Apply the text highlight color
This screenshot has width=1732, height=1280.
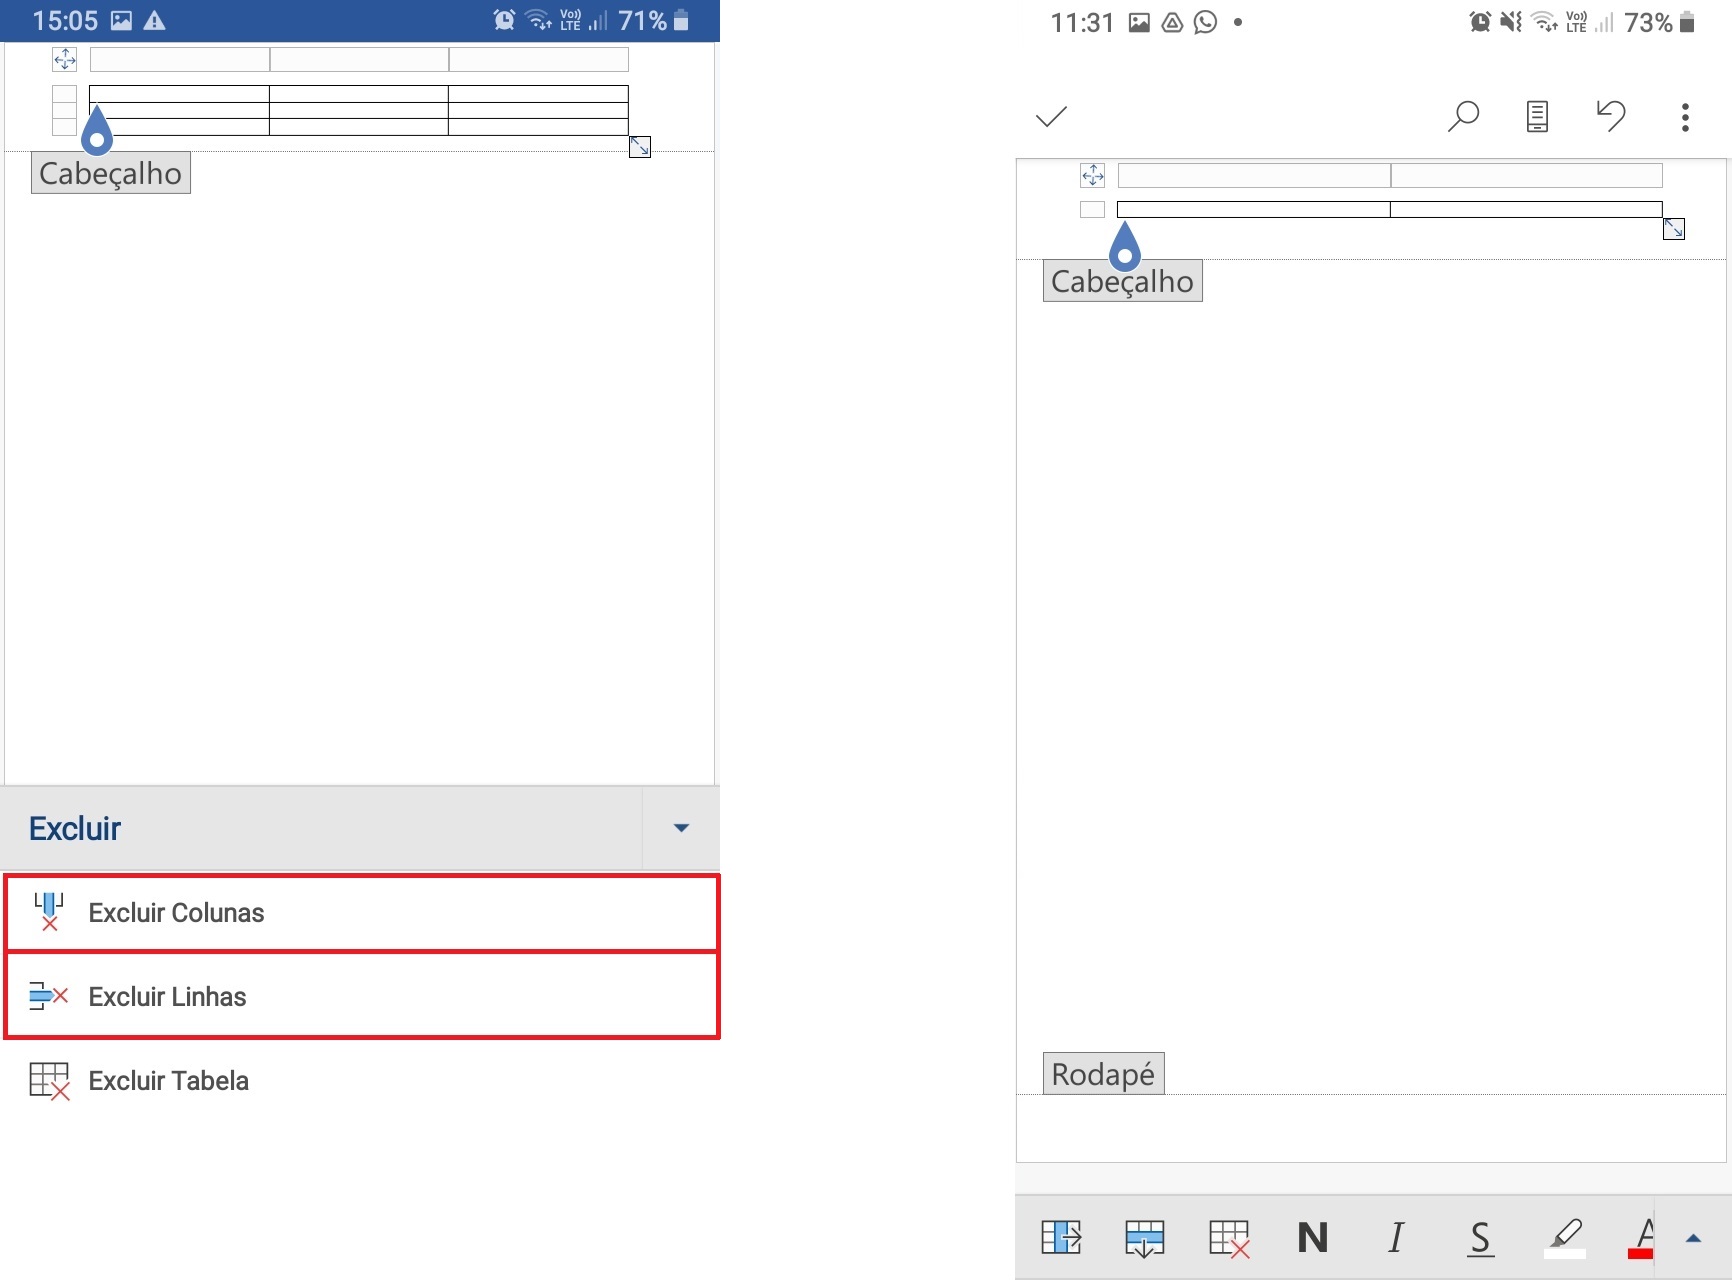click(x=1565, y=1237)
